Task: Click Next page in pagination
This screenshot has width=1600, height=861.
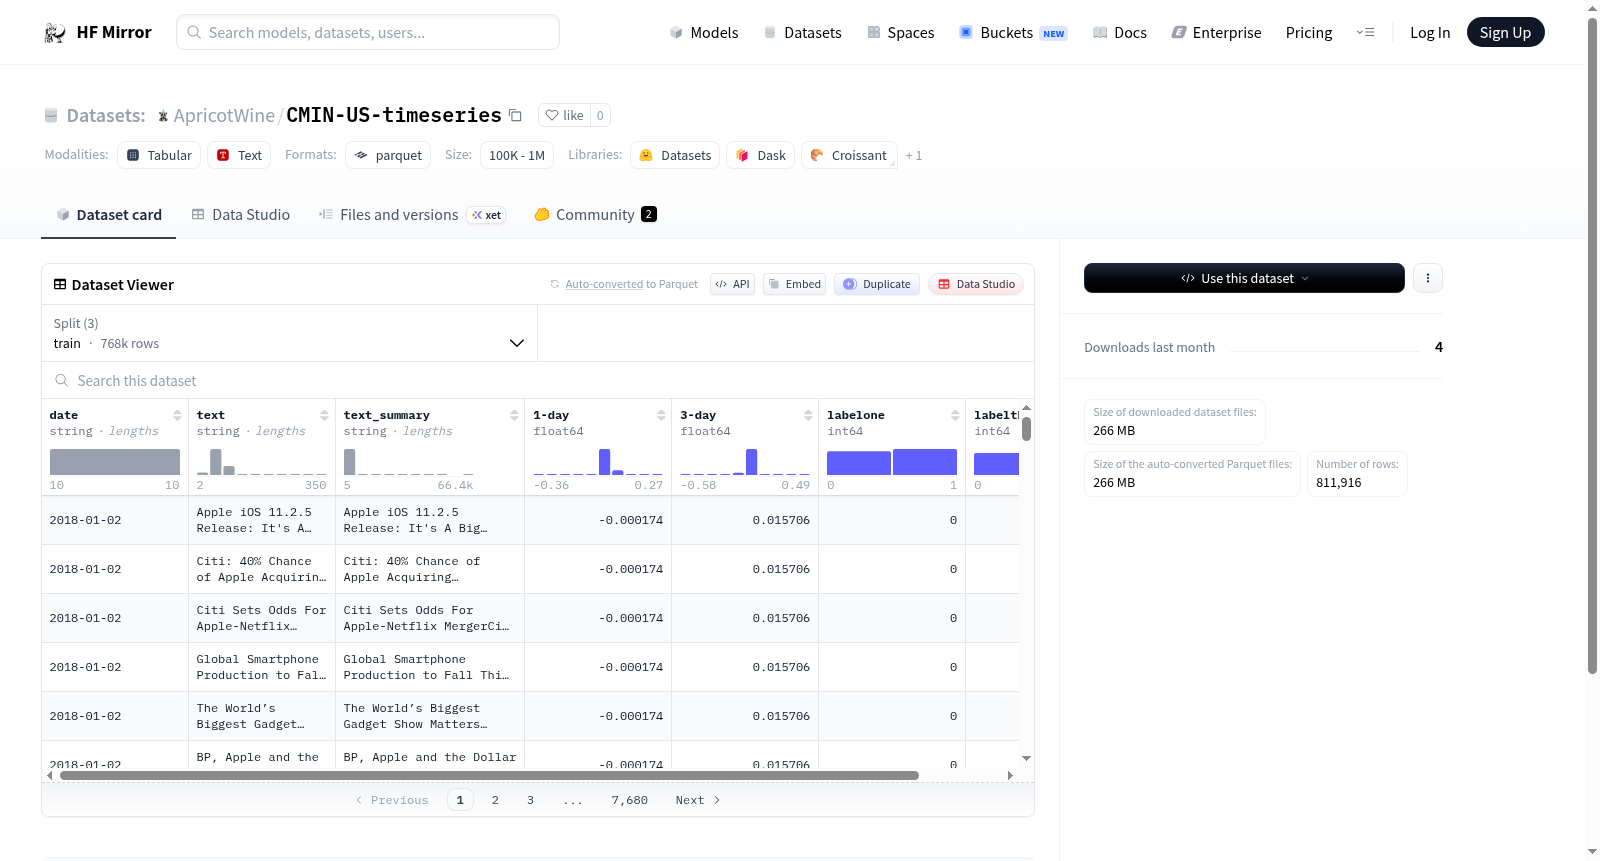Action: tap(697, 800)
